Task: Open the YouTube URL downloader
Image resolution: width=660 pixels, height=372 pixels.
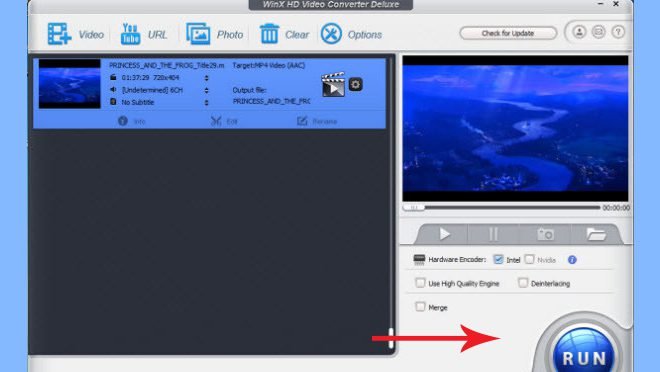Action: click(130, 34)
